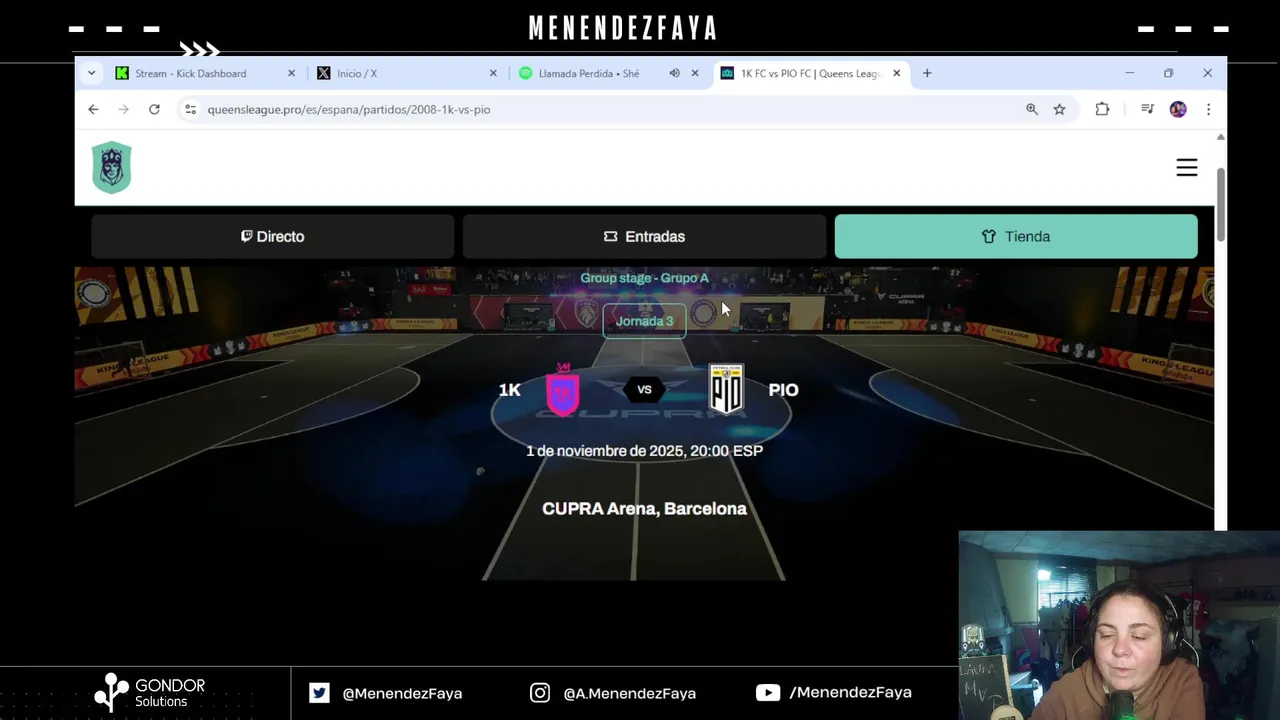This screenshot has width=1280, height=720.
Task: Go forward to the next page
Action: (x=124, y=109)
